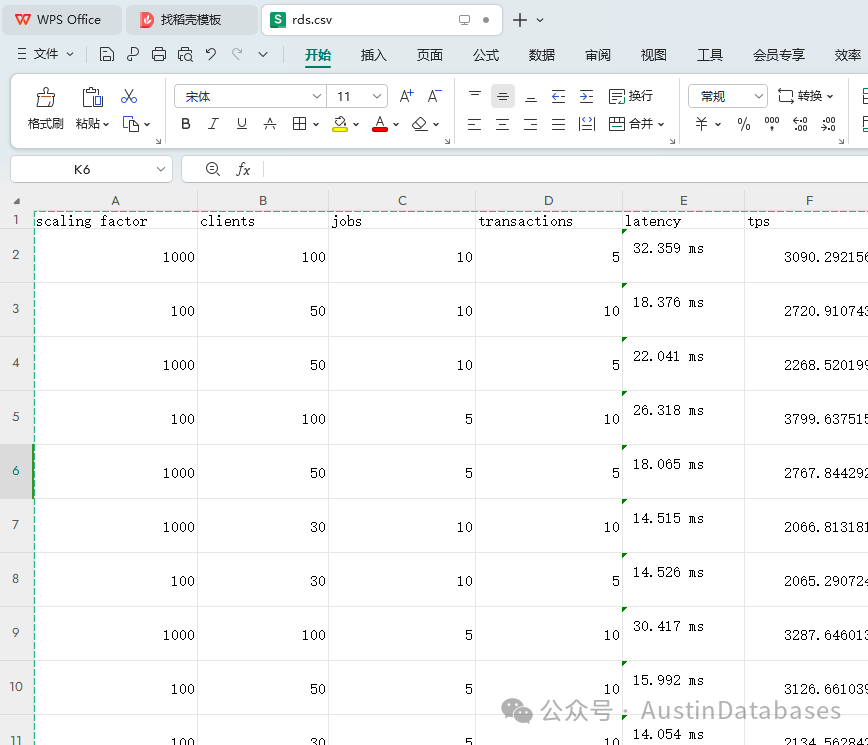Switch to the 视图 View tab
868x745 pixels.
point(653,55)
